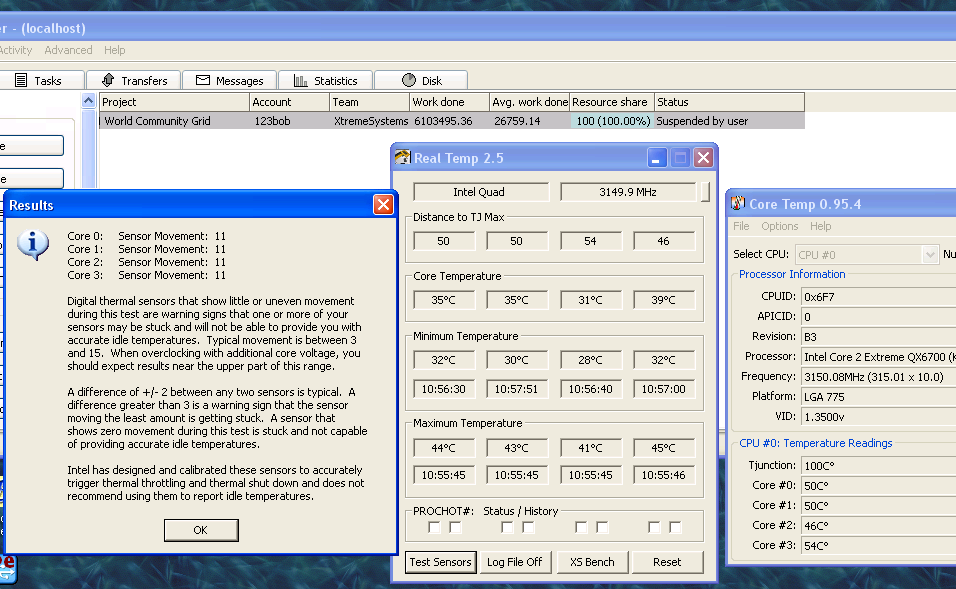This screenshot has height=589, width=956.
Task: Close the Real Temp window
Action: pyautogui.click(x=704, y=158)
